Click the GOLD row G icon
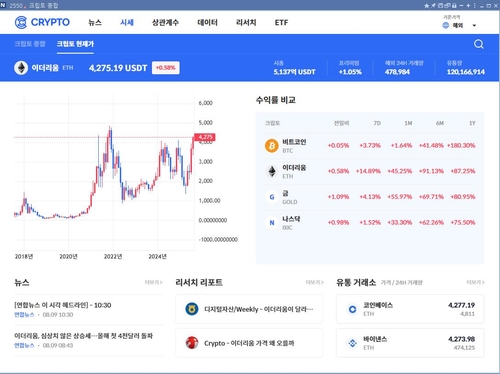The height and width of the screenshot is (374, 500). pyautogui.click(x=272, y=197)
